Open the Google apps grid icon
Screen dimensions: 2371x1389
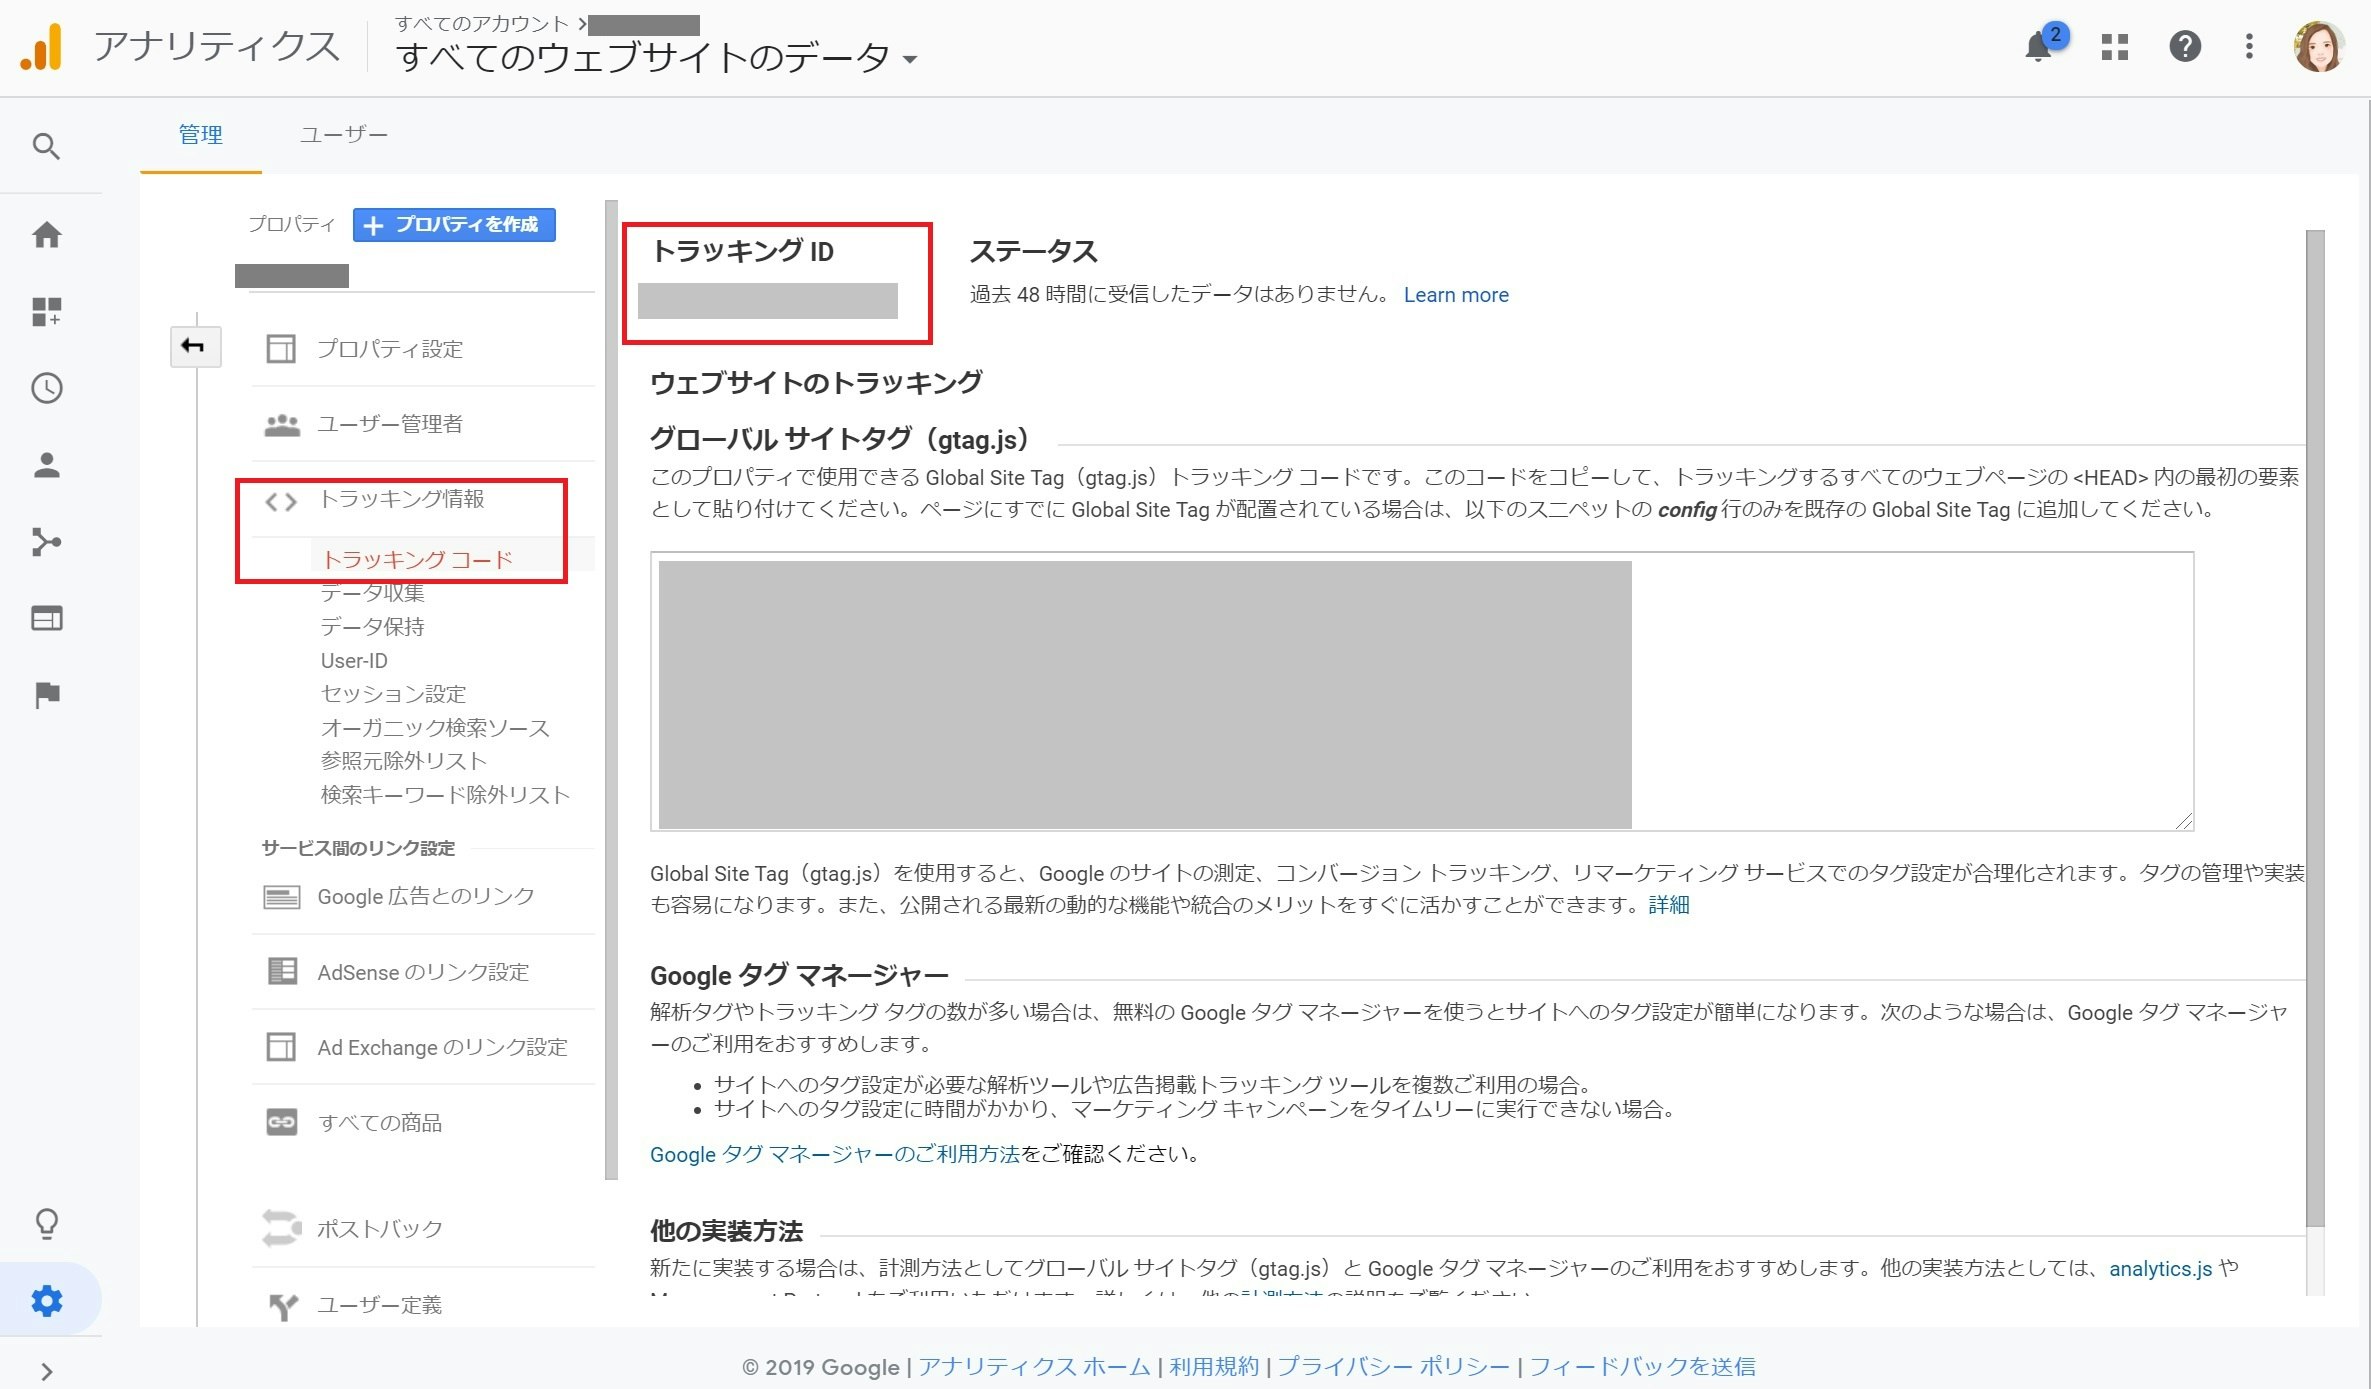pos(2114,47)
